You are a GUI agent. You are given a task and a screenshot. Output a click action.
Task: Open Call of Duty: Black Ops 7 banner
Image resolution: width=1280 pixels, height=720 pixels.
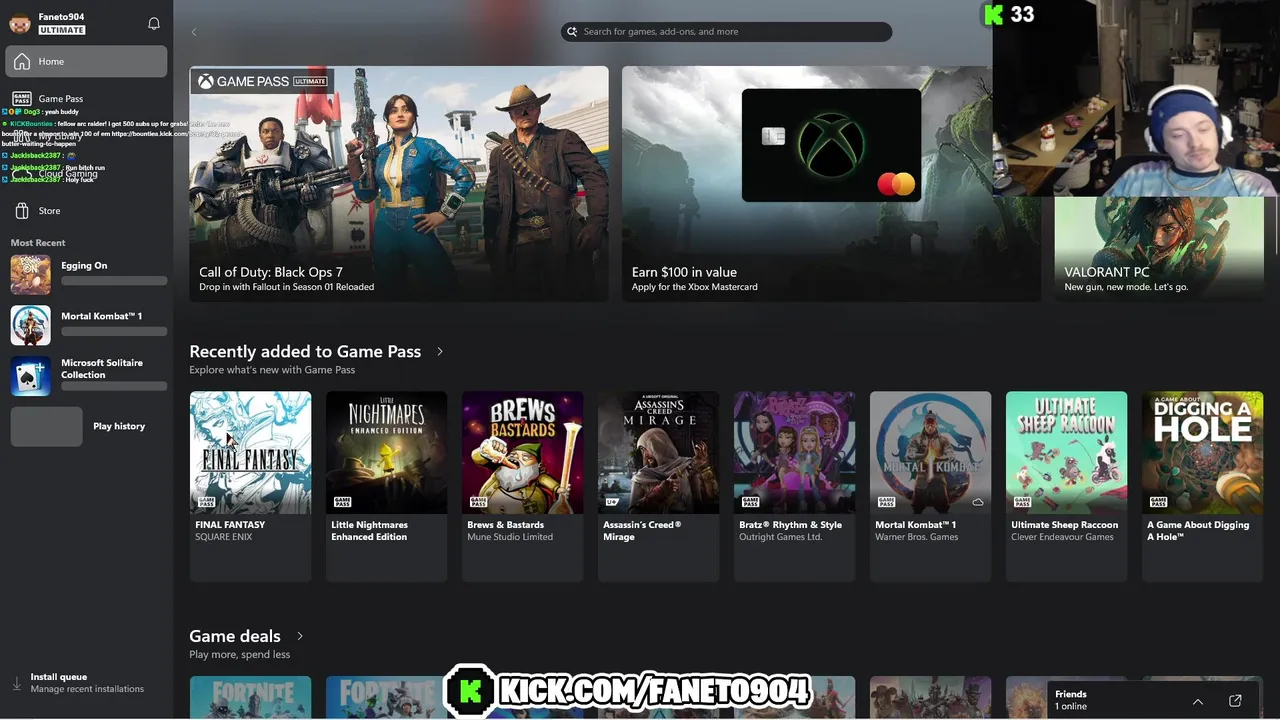(x=399, y=184)
